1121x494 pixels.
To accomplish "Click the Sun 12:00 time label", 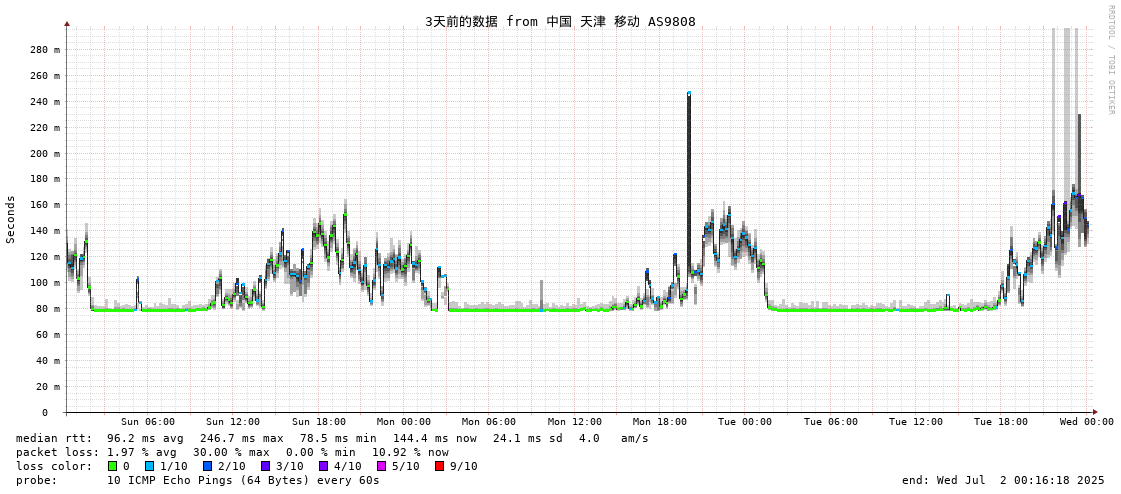I will coord(233,422).
